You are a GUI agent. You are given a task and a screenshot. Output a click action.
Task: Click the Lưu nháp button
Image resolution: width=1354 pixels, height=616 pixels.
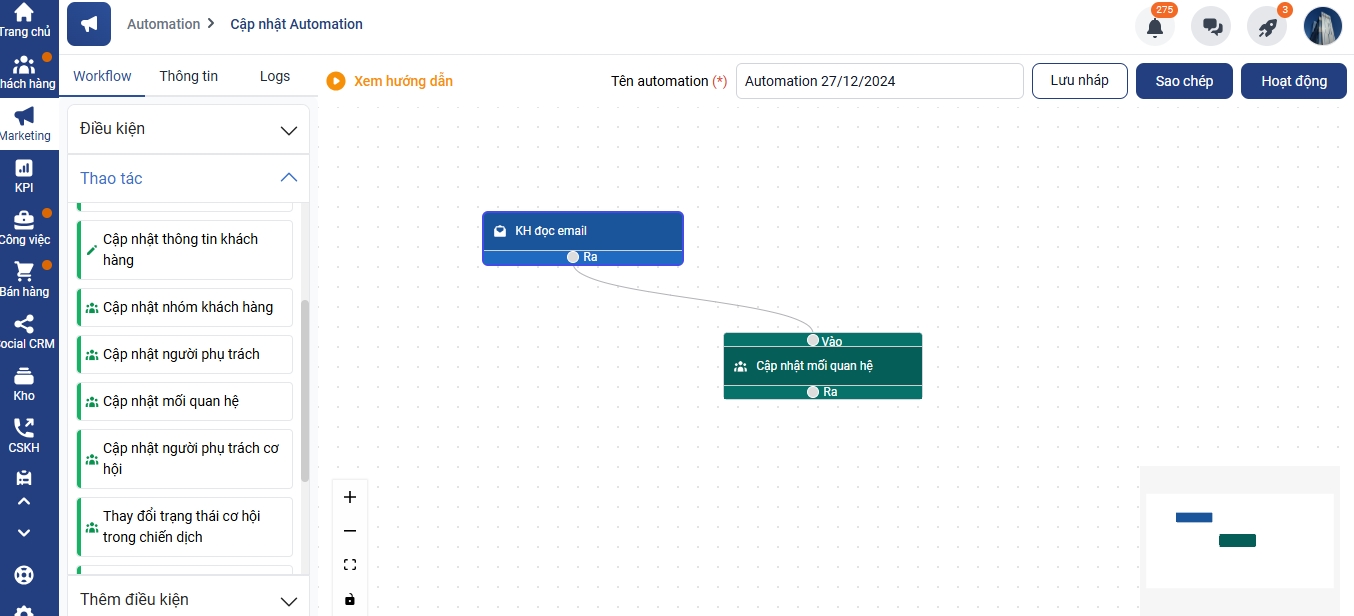tap(1079, 81)
